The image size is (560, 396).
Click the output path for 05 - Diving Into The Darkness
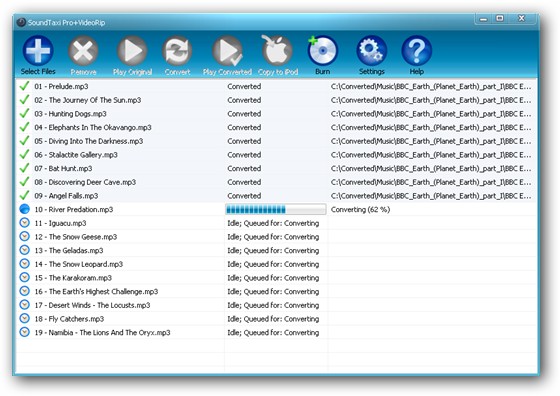pos(431,141)
